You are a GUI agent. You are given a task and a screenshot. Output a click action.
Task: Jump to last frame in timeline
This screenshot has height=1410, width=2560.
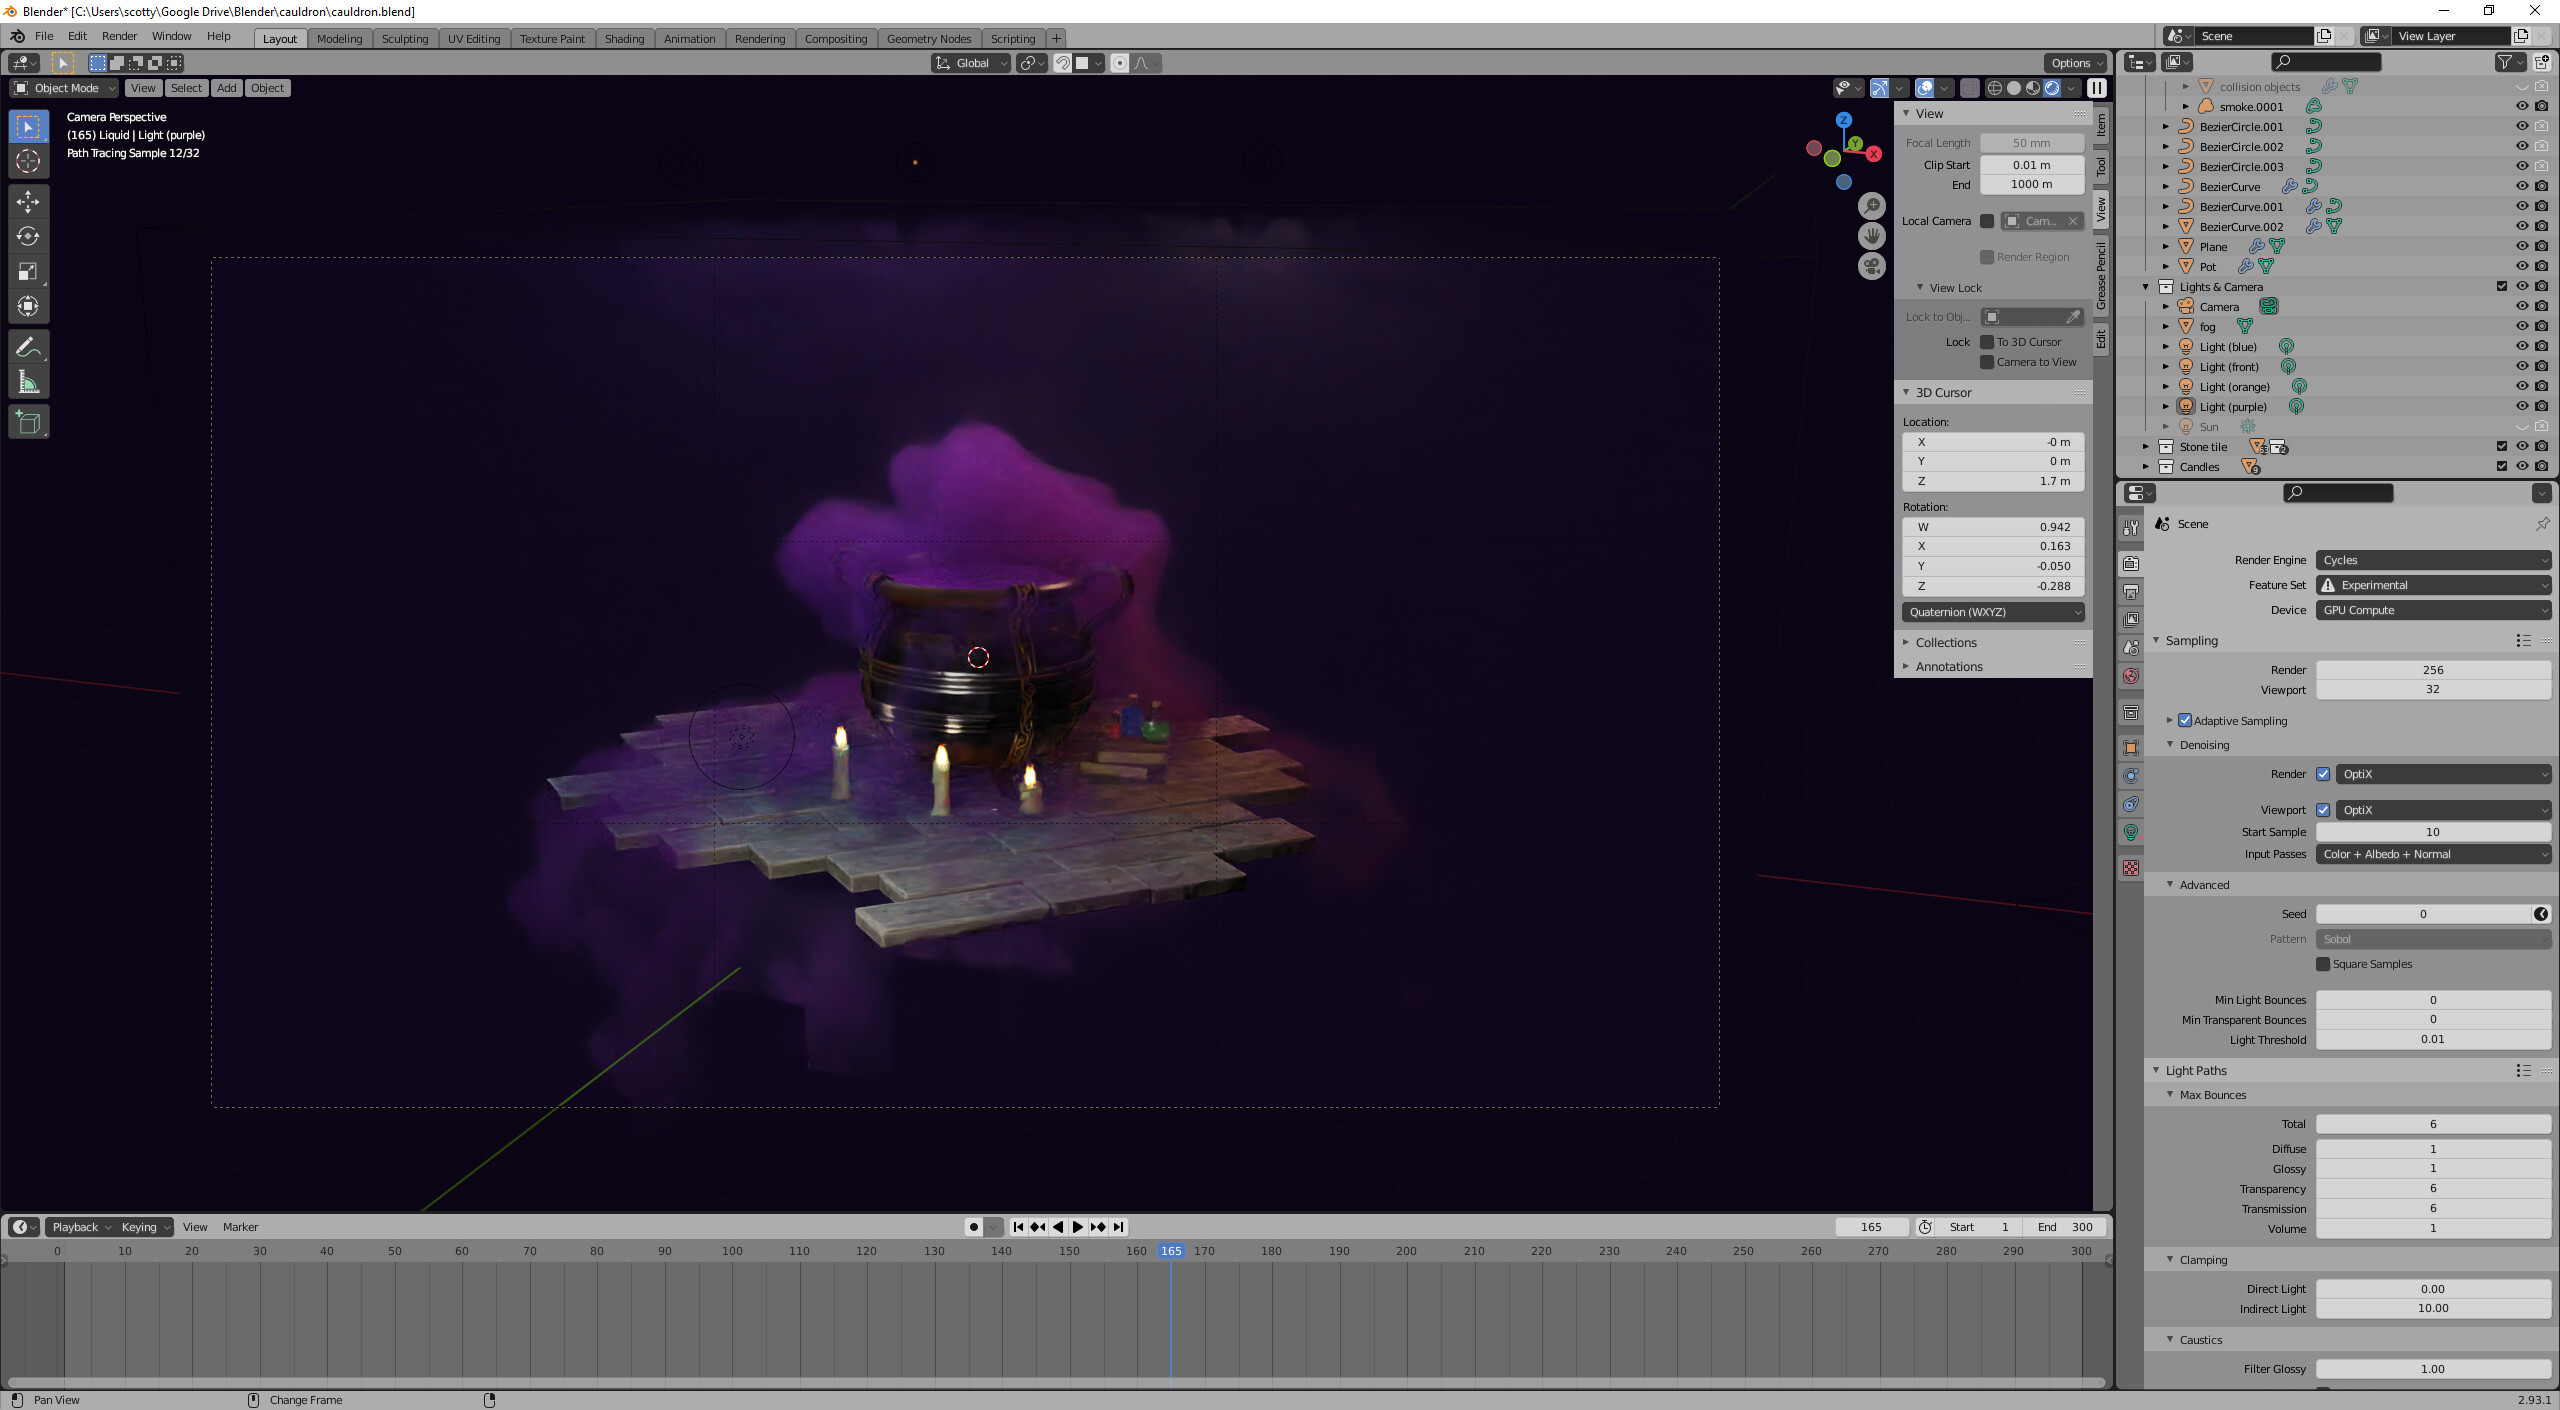1119,1227
